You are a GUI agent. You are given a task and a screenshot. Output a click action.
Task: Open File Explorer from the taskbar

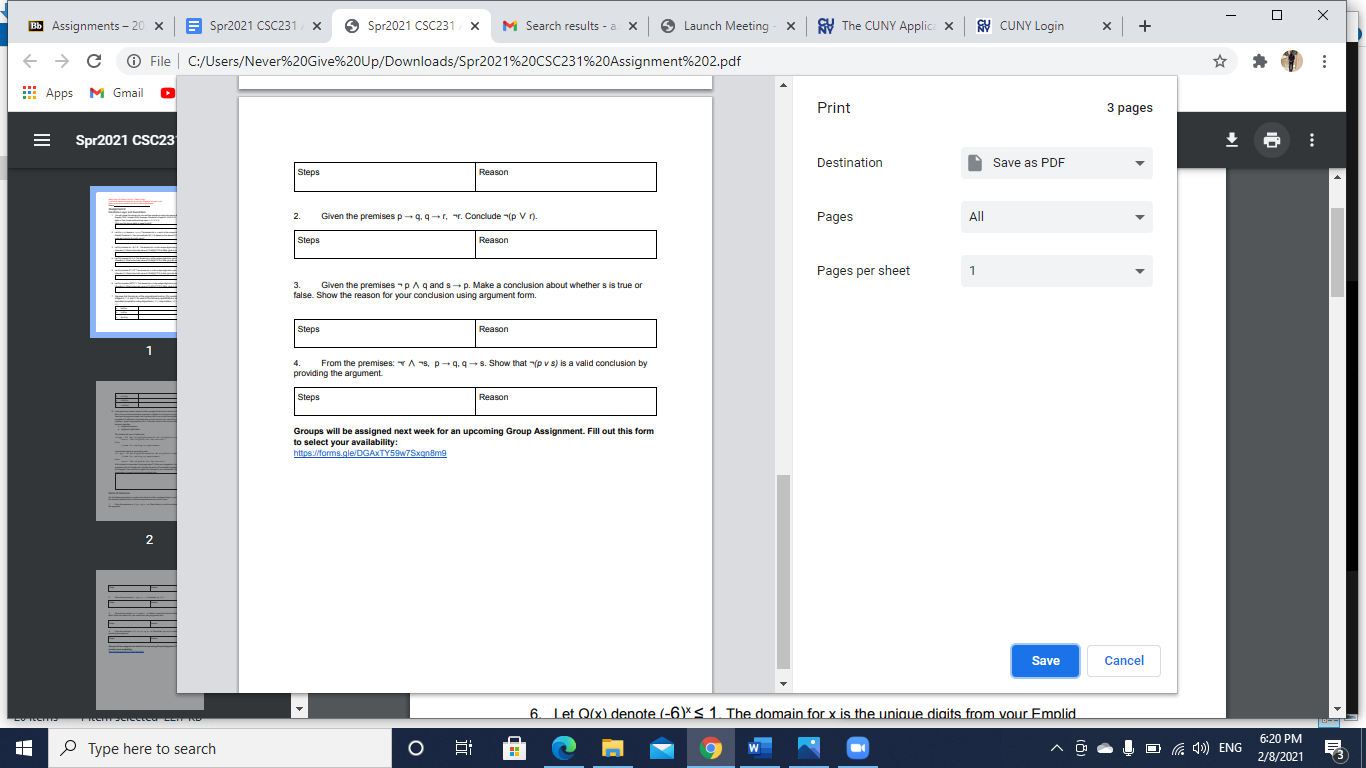pos(613,748)
